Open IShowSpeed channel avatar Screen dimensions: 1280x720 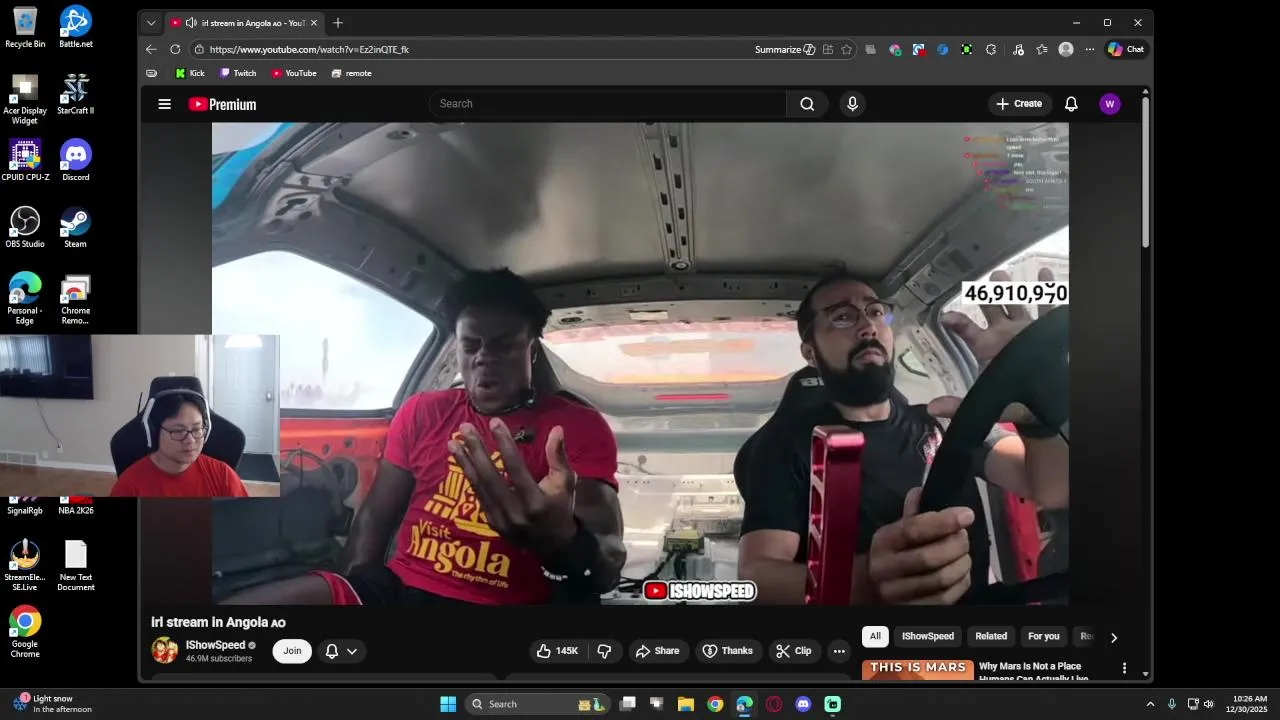click(165, 650)
